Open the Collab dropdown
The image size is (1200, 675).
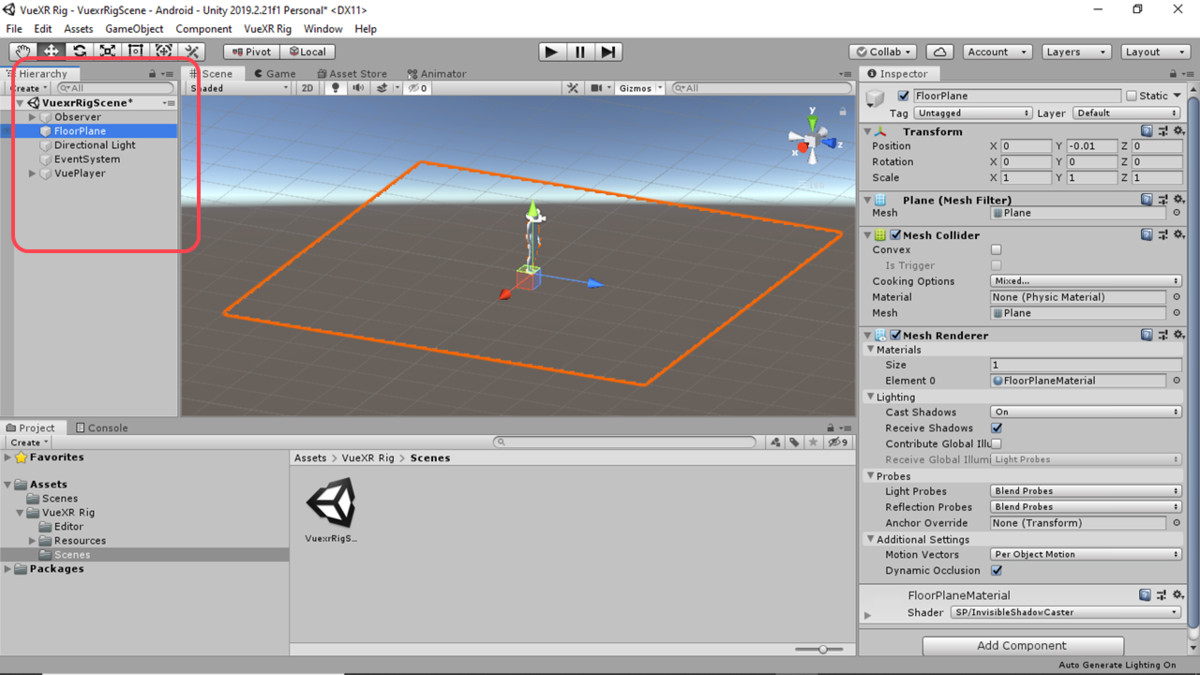pyautogui.click(x=884, y=51)
